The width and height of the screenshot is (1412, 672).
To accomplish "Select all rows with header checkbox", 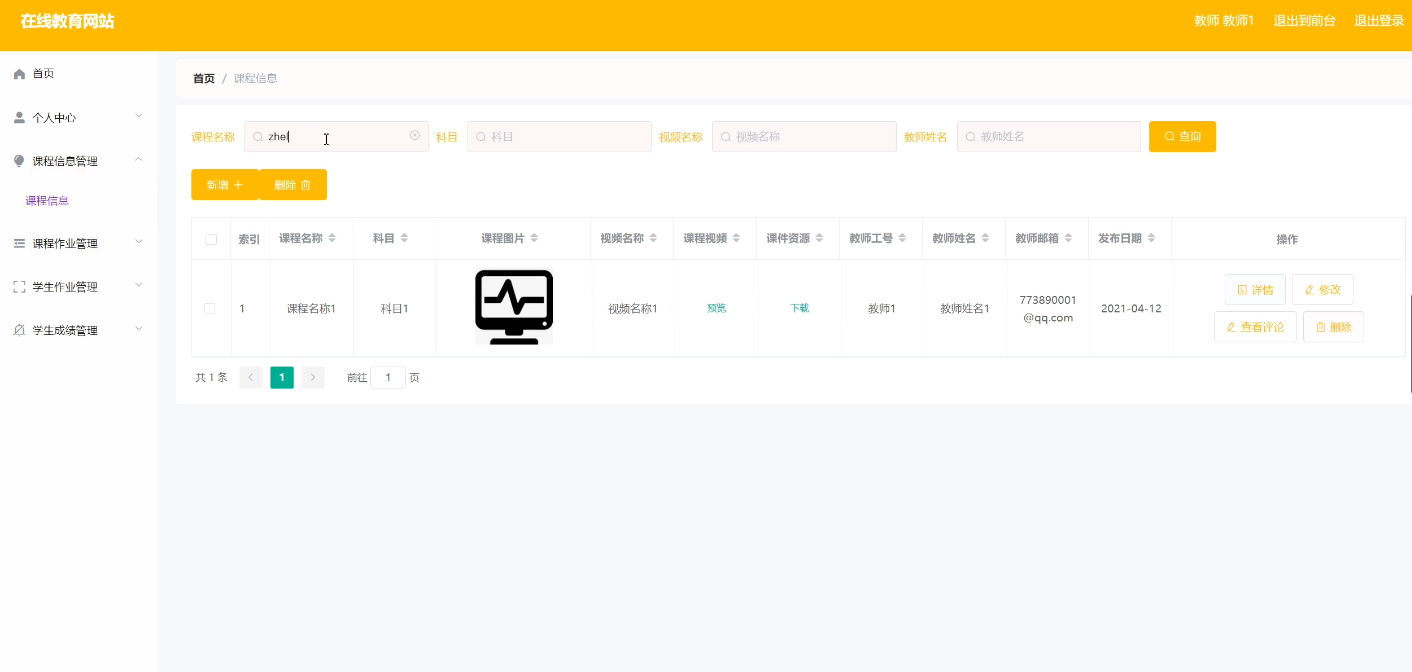I will tap(211, 239).
